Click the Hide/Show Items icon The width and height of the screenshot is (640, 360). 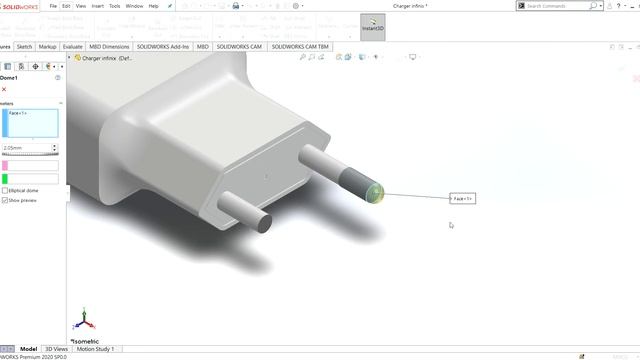click(376, 57)
